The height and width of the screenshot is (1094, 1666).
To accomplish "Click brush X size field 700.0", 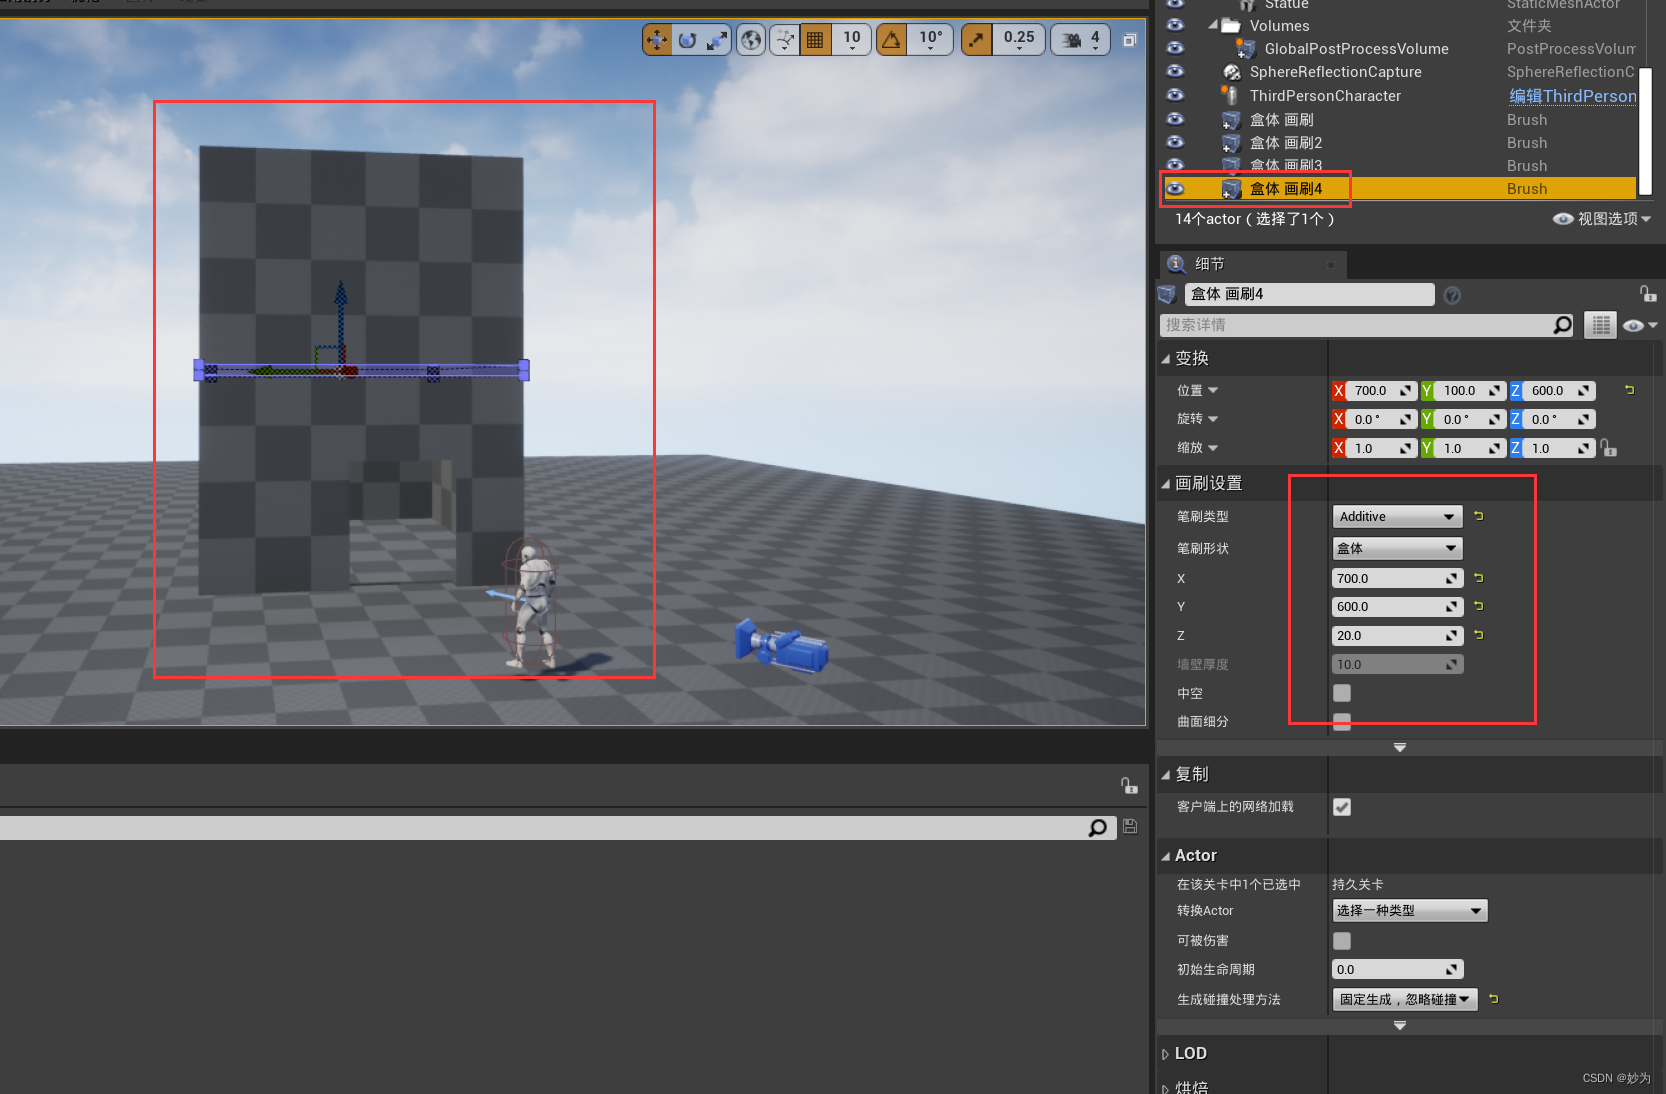I will point(1397,578).
